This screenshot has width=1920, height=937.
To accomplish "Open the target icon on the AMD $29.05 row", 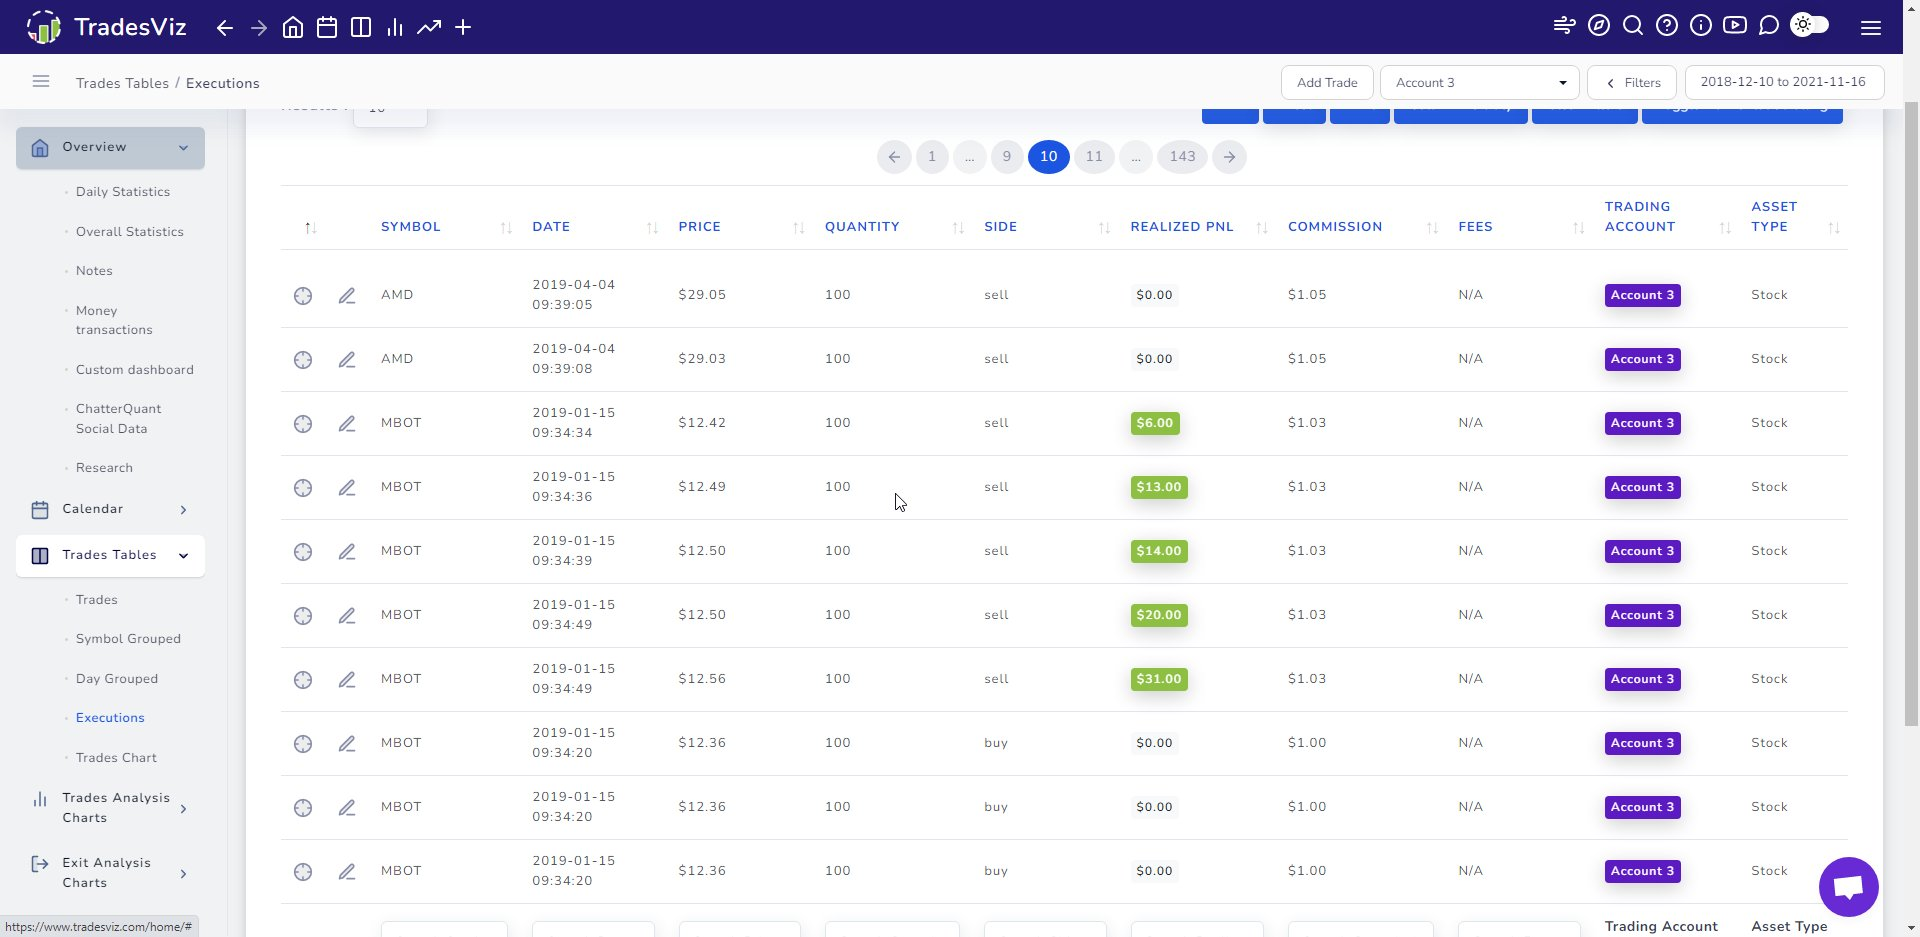I will [303, 296].
